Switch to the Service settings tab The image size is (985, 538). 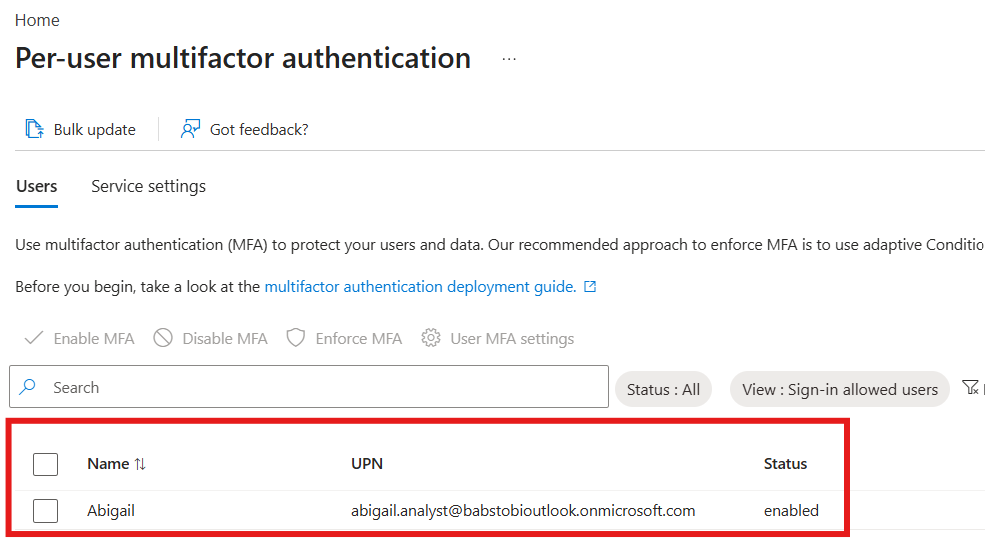148,187
